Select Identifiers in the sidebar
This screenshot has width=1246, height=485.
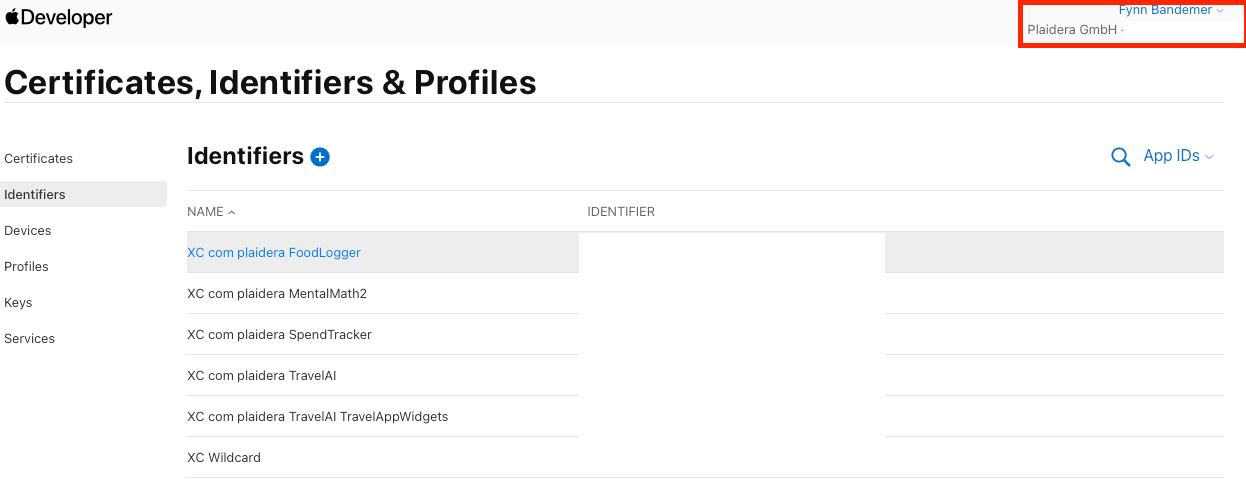coord(35,195)
